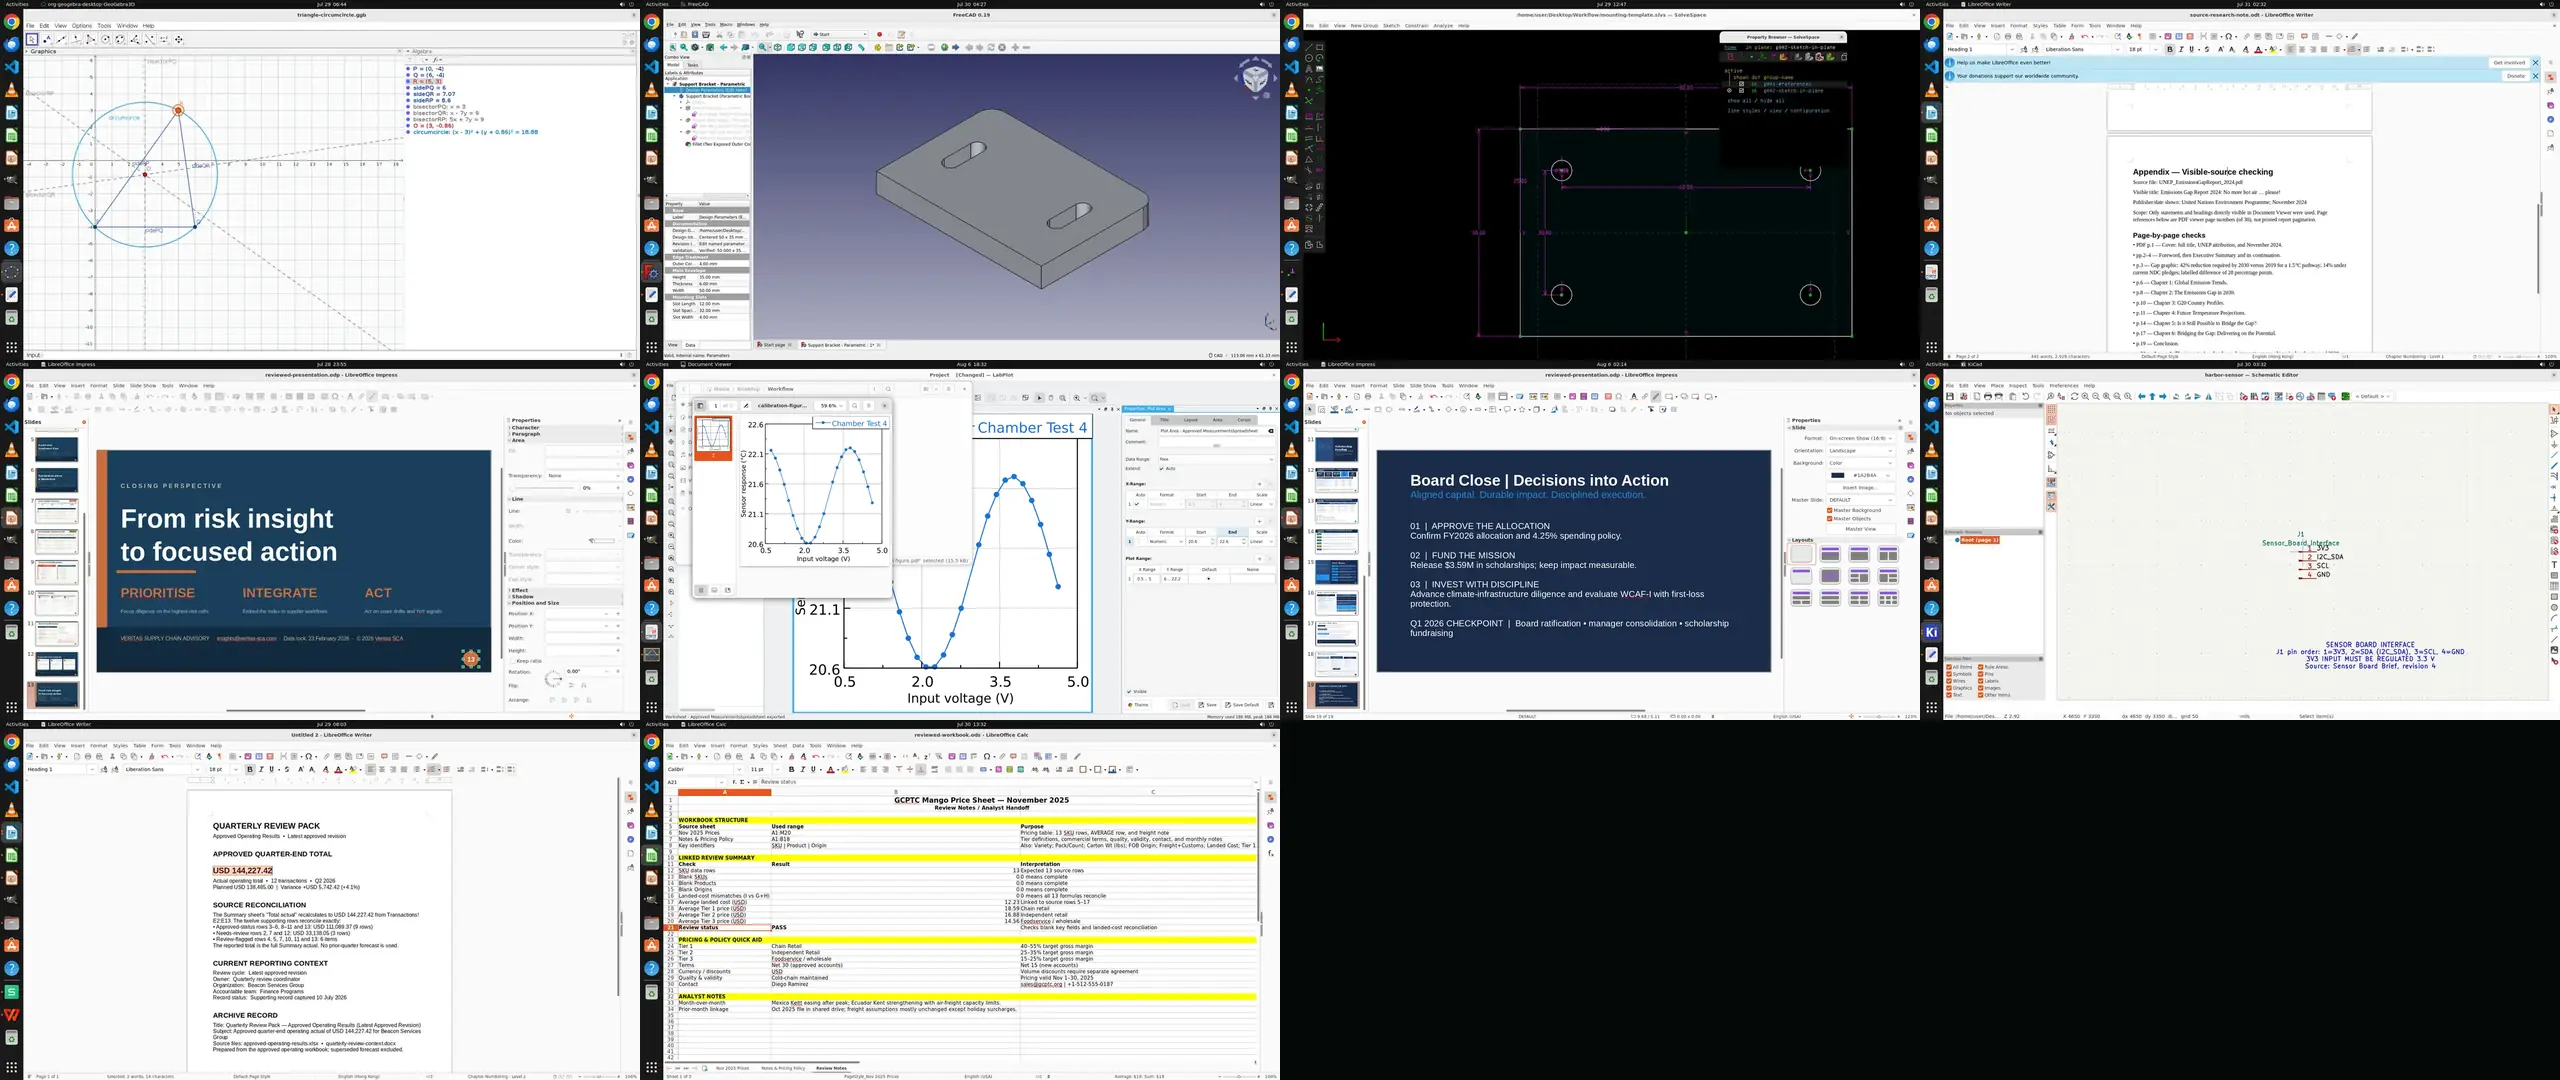2560x1080 pixels.
Task: Toggle visibility of circumcircle in GeoGebra Algebra
Action: [x=409, y=132]
